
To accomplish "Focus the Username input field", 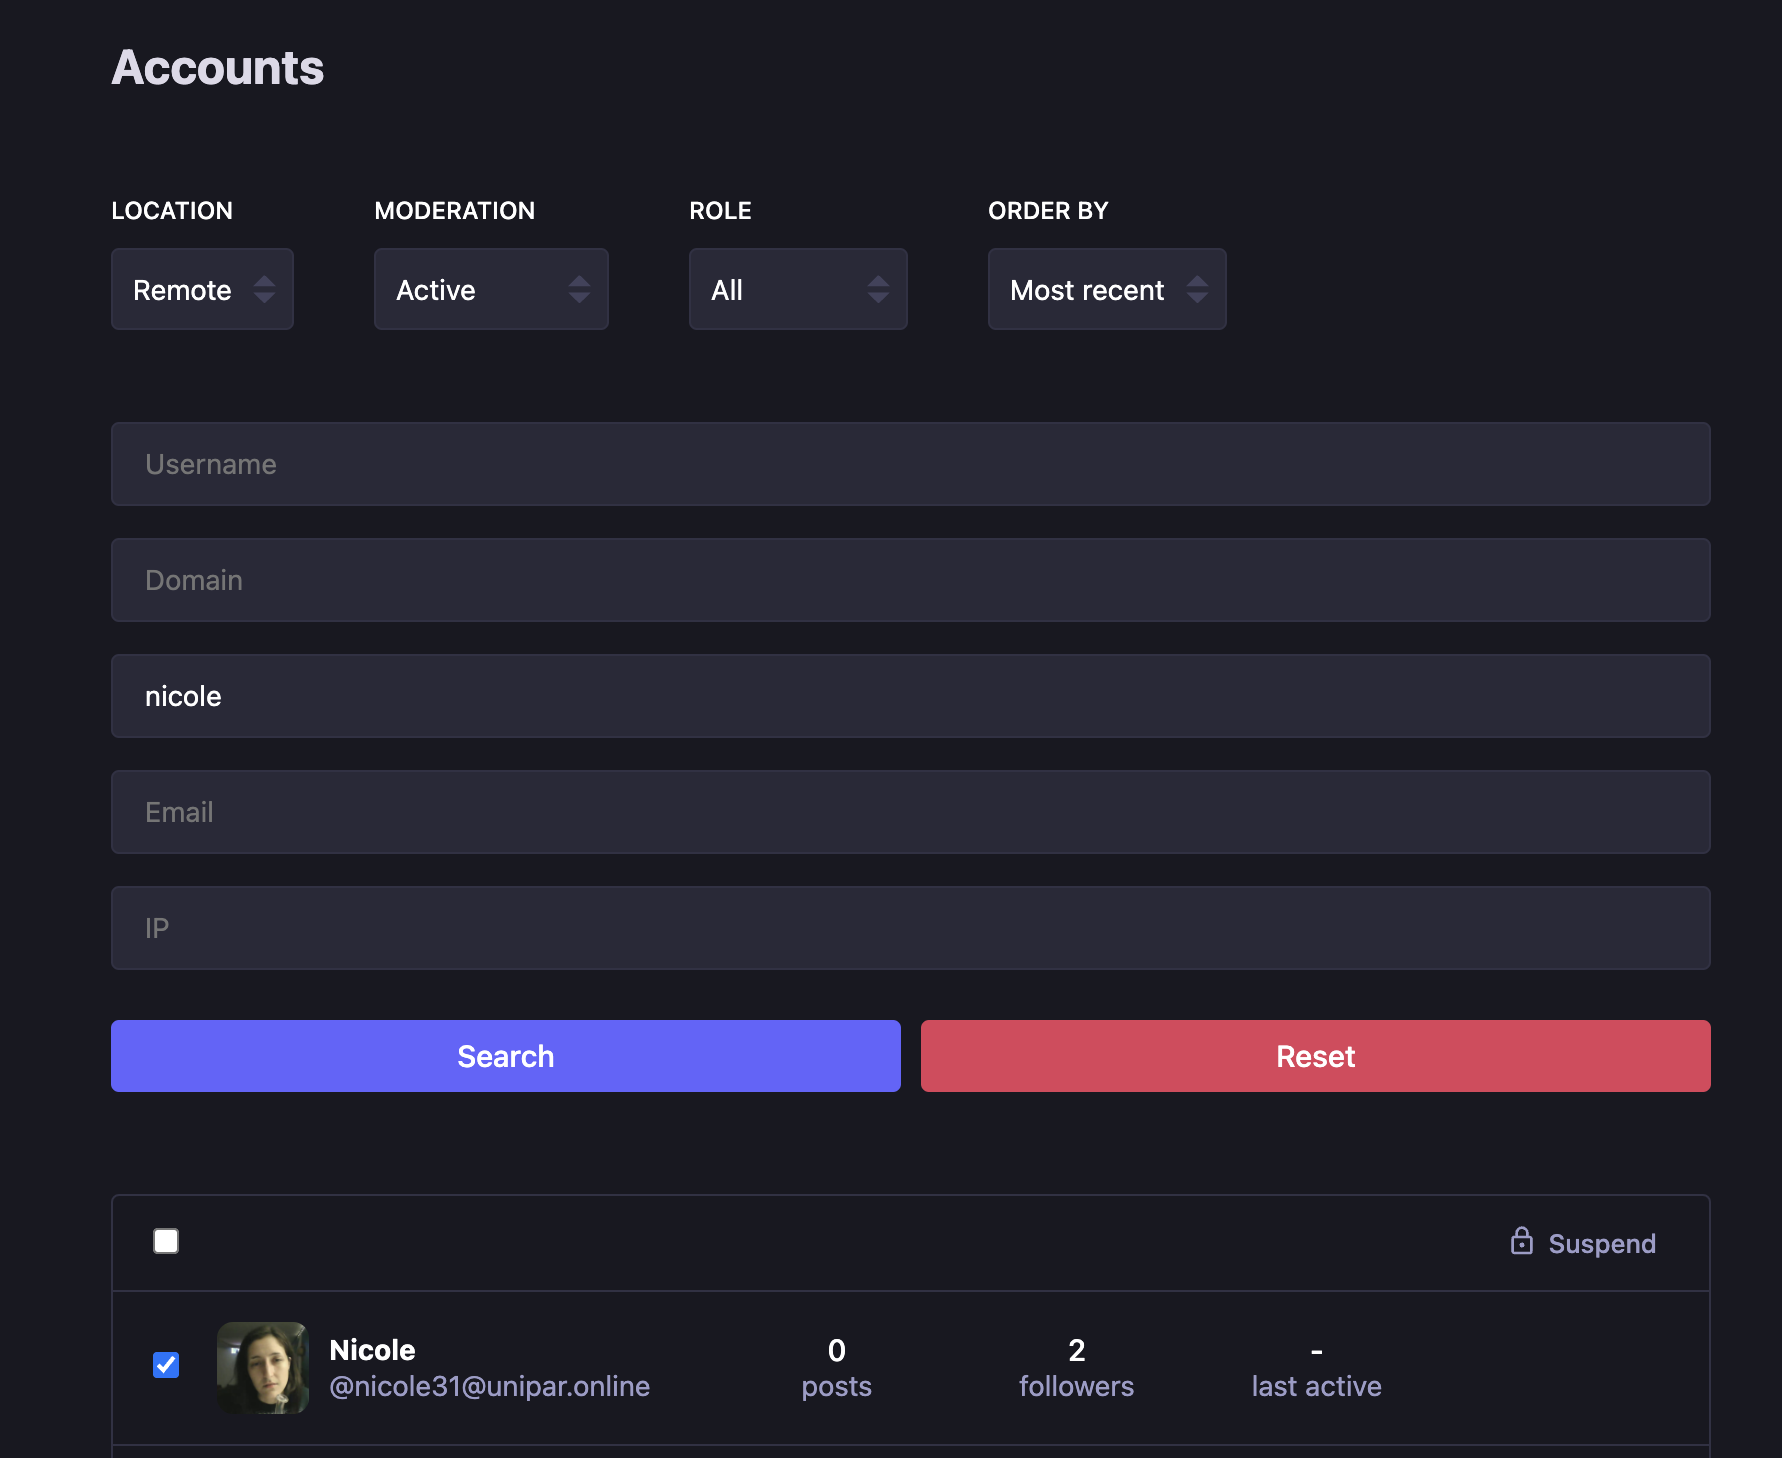I will click(x=910, y=464).
